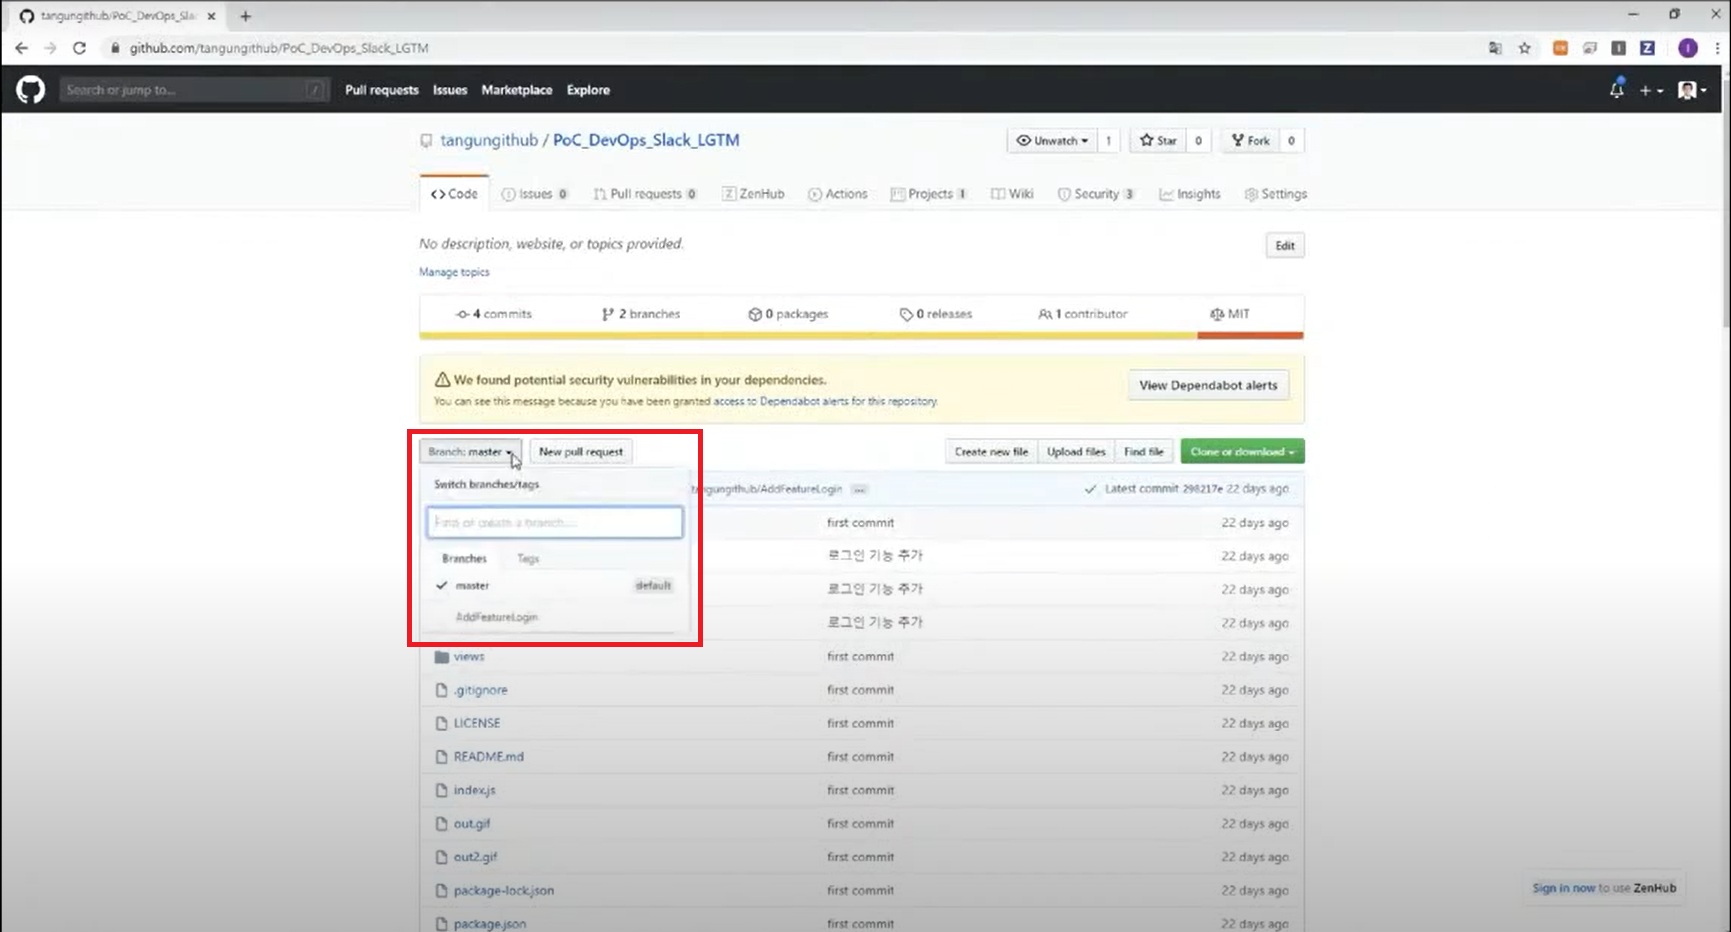Open the LICENSE file
The height and width of the screenshot is (932, 1731).
[x=476, y=723]
